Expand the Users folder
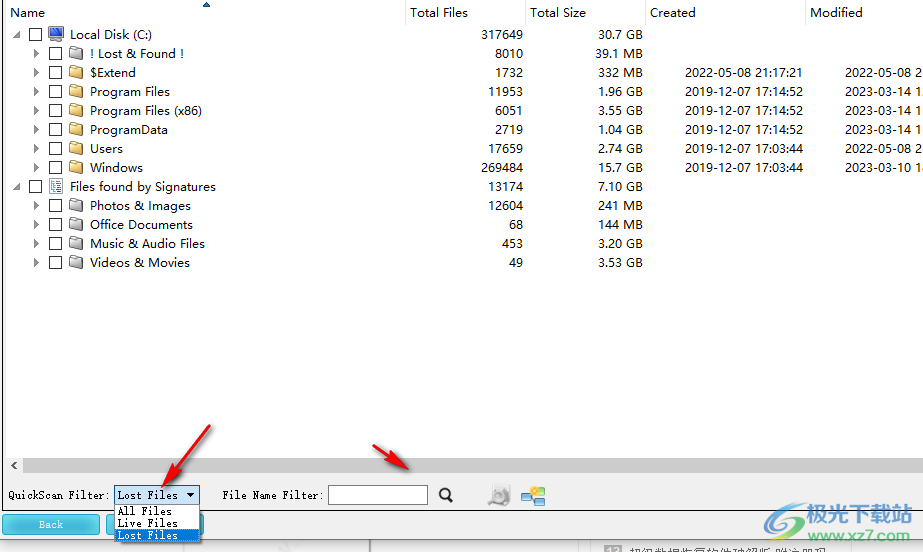The width and height of the screenshot is (923, 552). pos(36,148)
